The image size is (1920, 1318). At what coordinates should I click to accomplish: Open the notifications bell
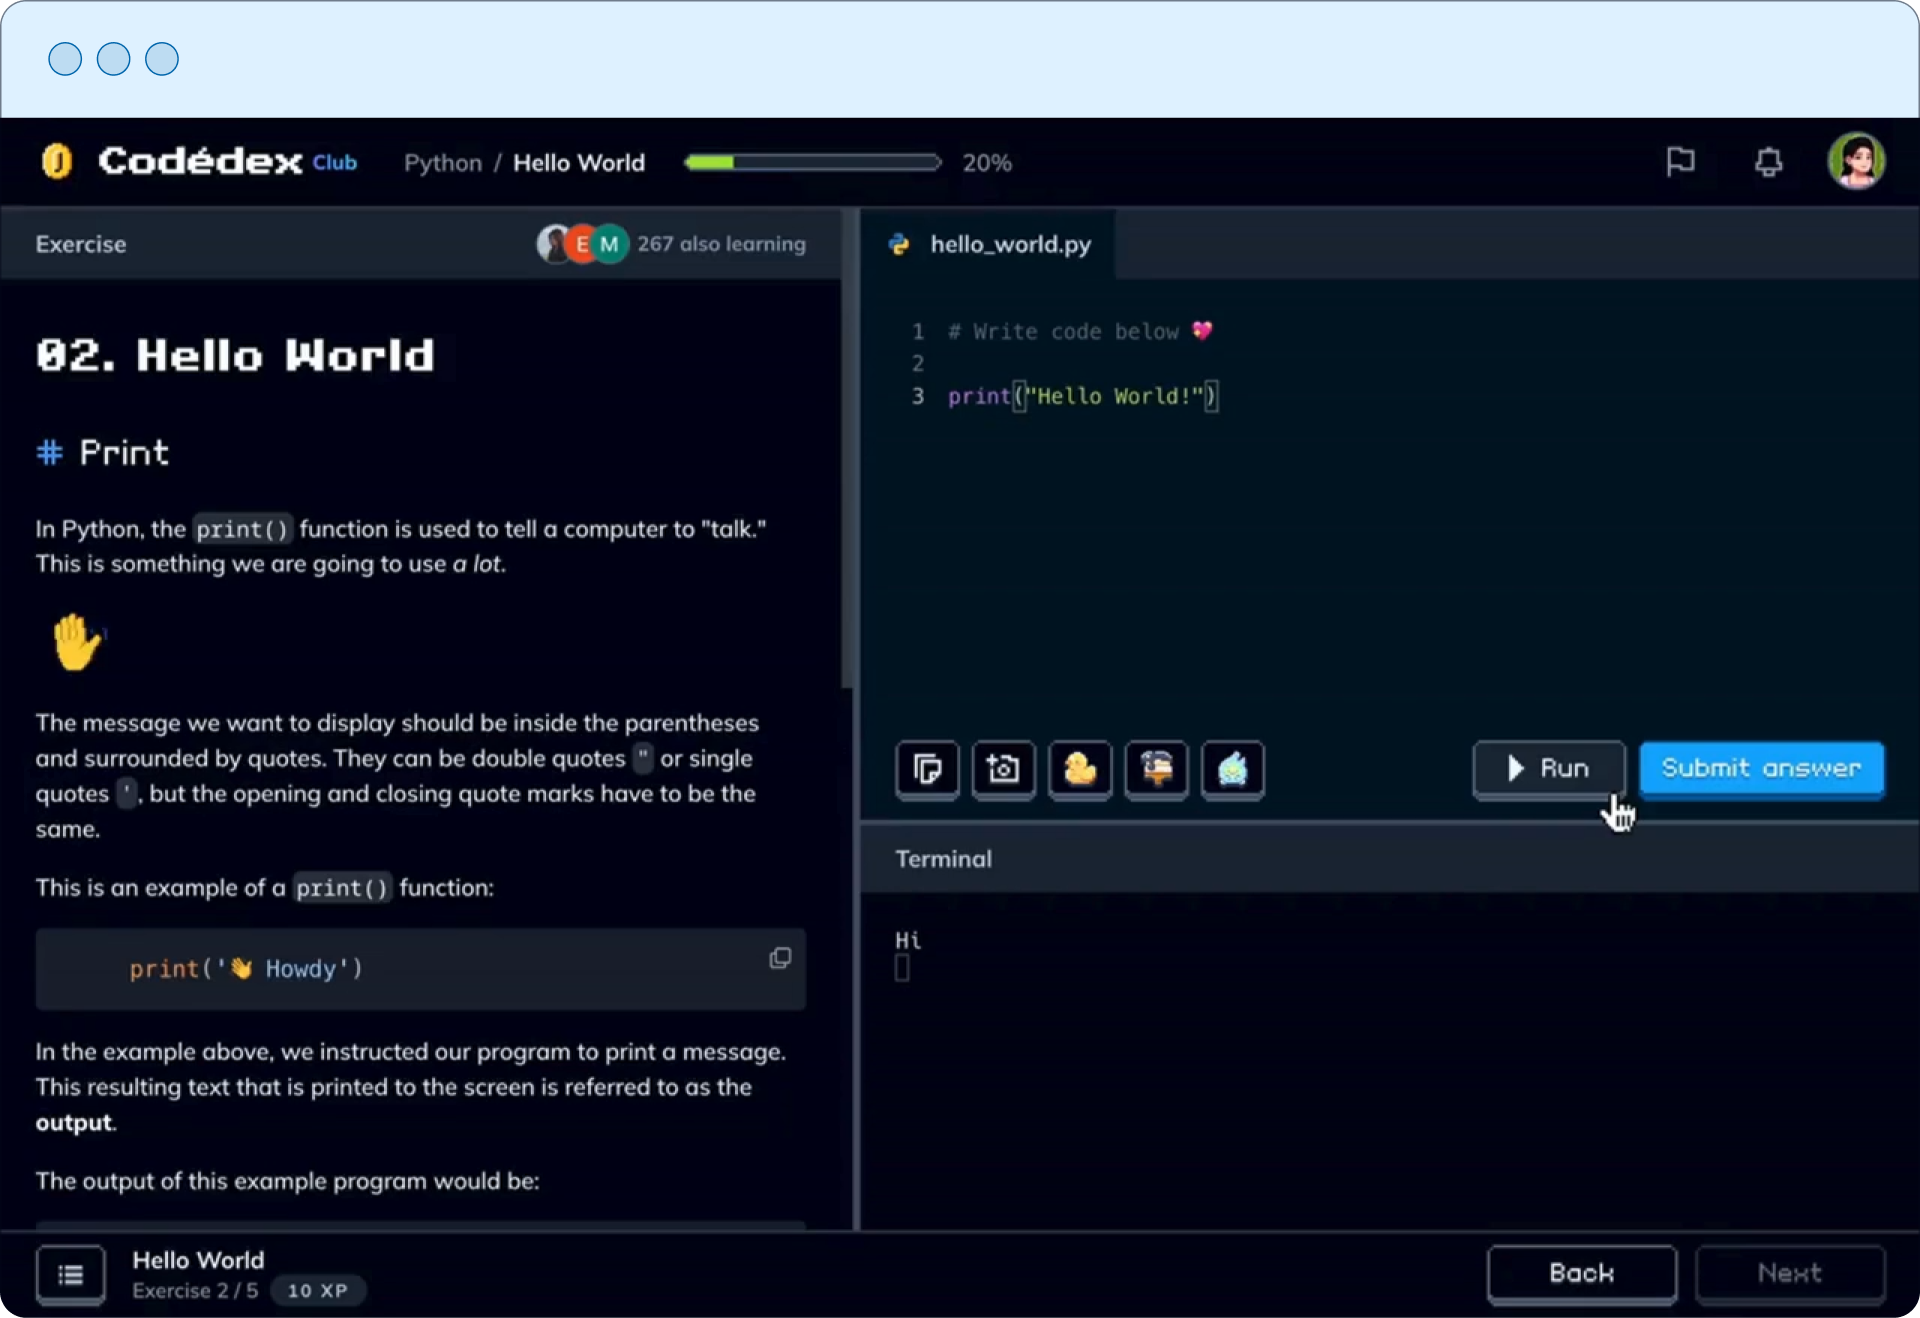coord(1768,161)
